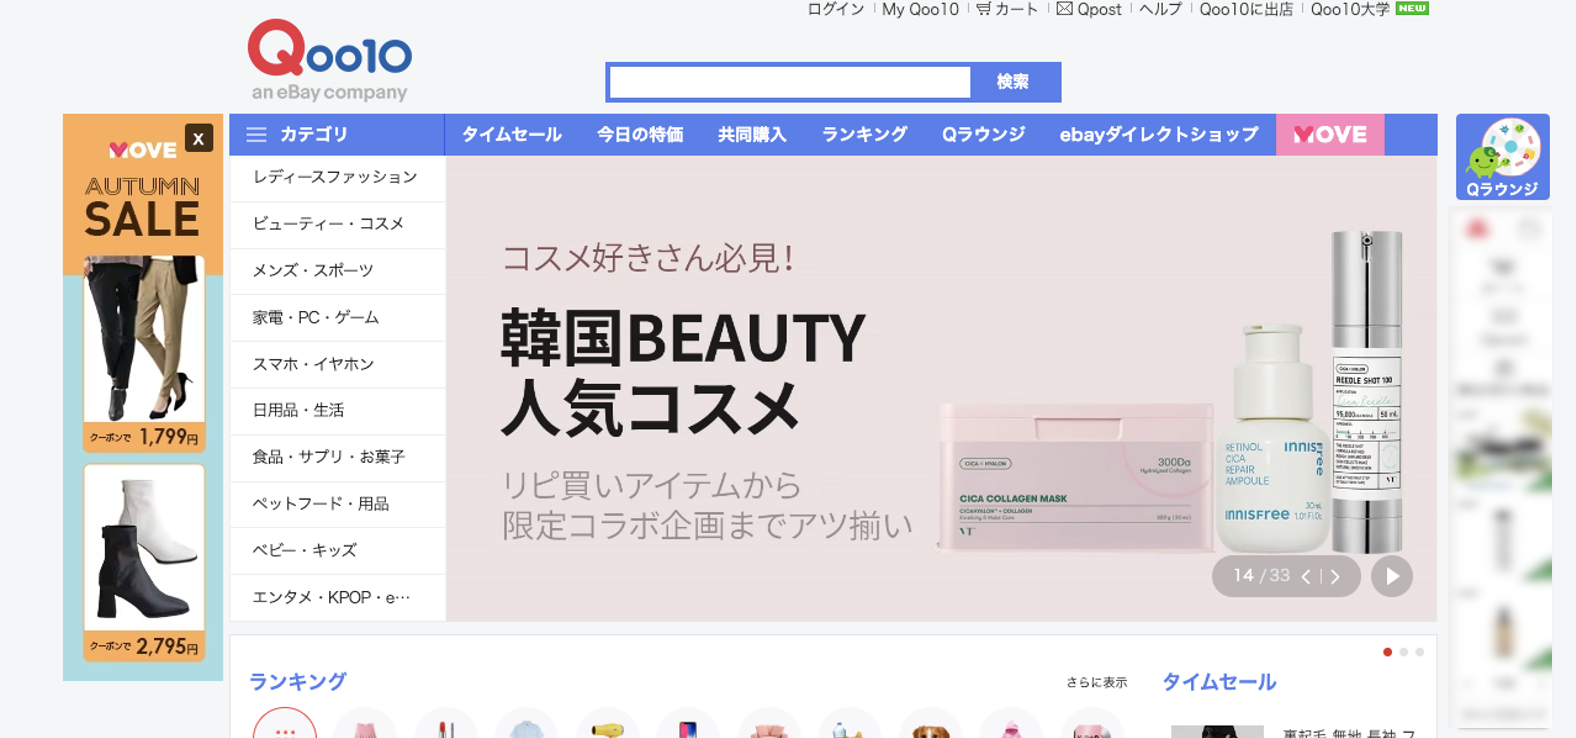Image resolution: width=1576 pixels, height=738 pixels.
Task: Select the second carousel dot
Action: (1403, 652)
